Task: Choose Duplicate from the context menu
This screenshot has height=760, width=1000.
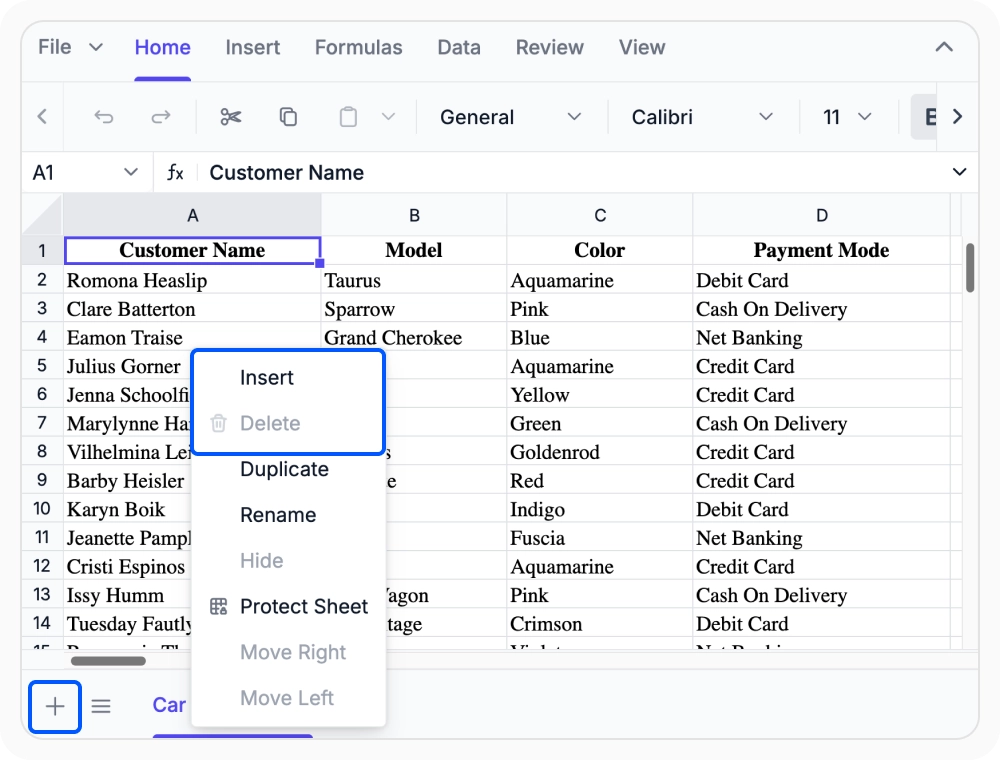Action: pos(288,469)
